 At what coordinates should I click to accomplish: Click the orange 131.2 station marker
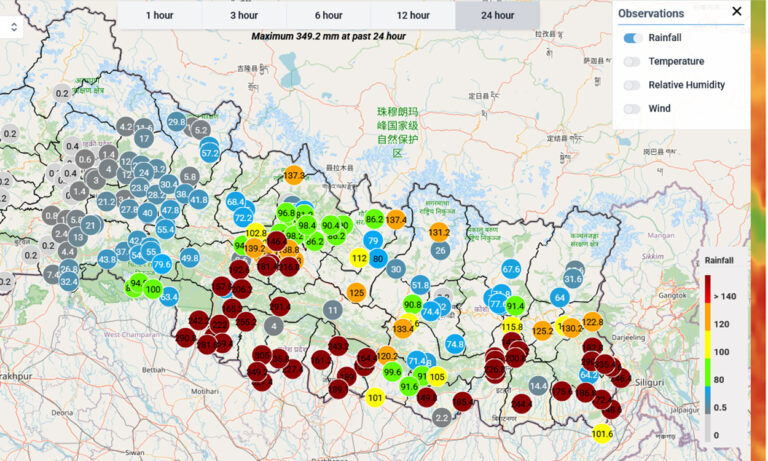[x=439, y=232]
